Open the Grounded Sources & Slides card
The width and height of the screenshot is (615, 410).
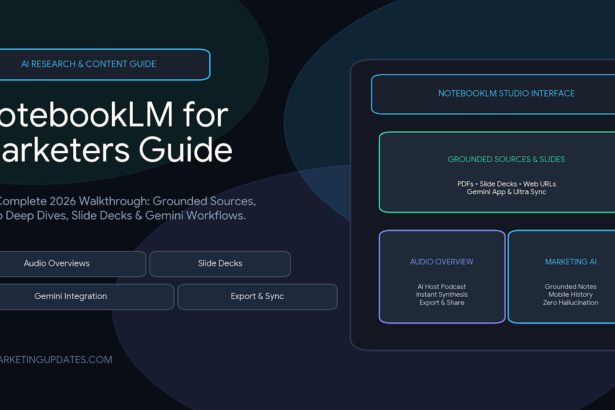click(497, 172)
